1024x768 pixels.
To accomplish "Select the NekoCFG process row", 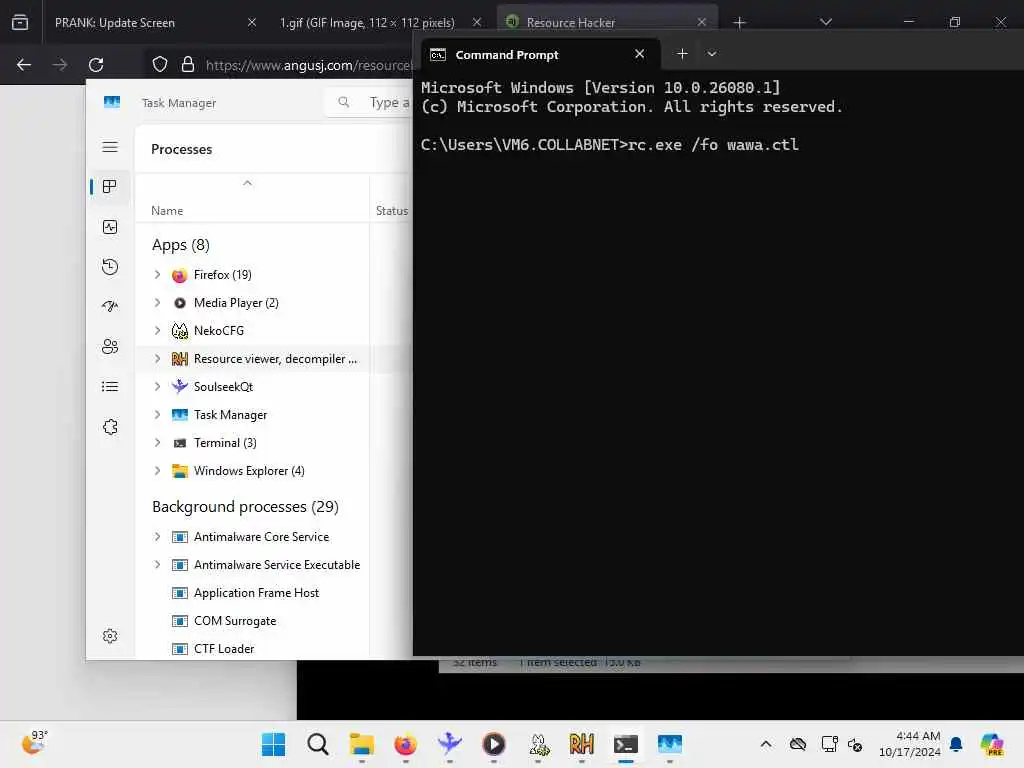I will (274, 330).
